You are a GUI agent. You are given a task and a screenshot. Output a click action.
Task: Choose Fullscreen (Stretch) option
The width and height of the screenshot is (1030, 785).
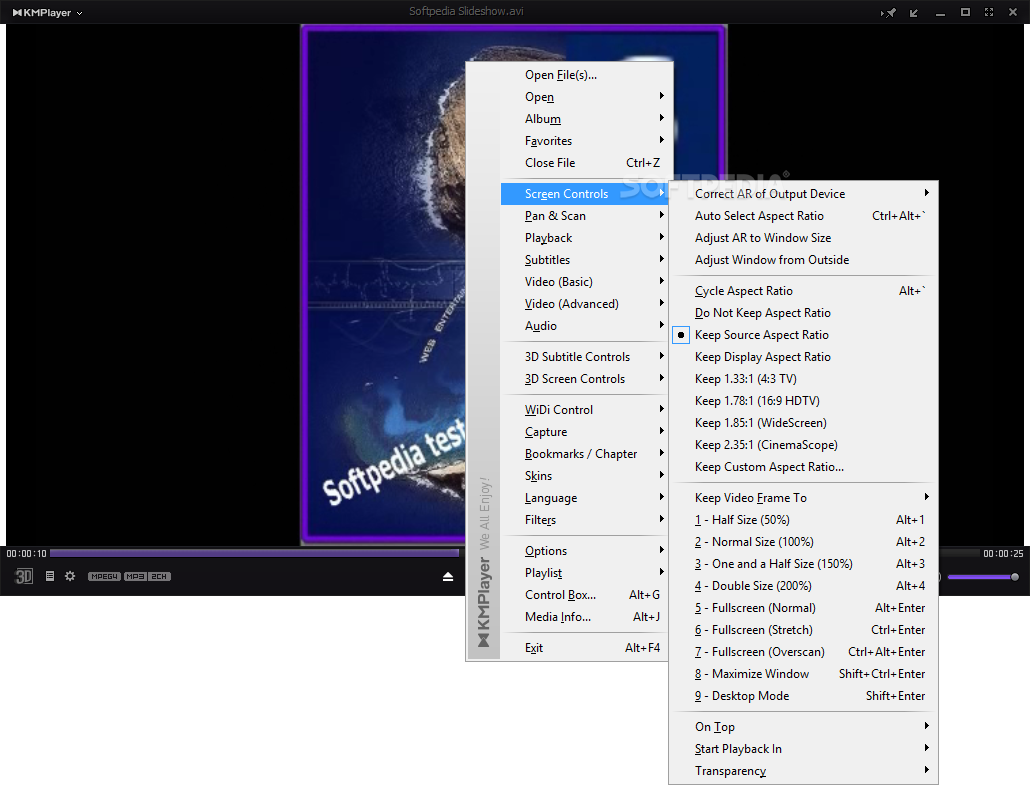803,630
